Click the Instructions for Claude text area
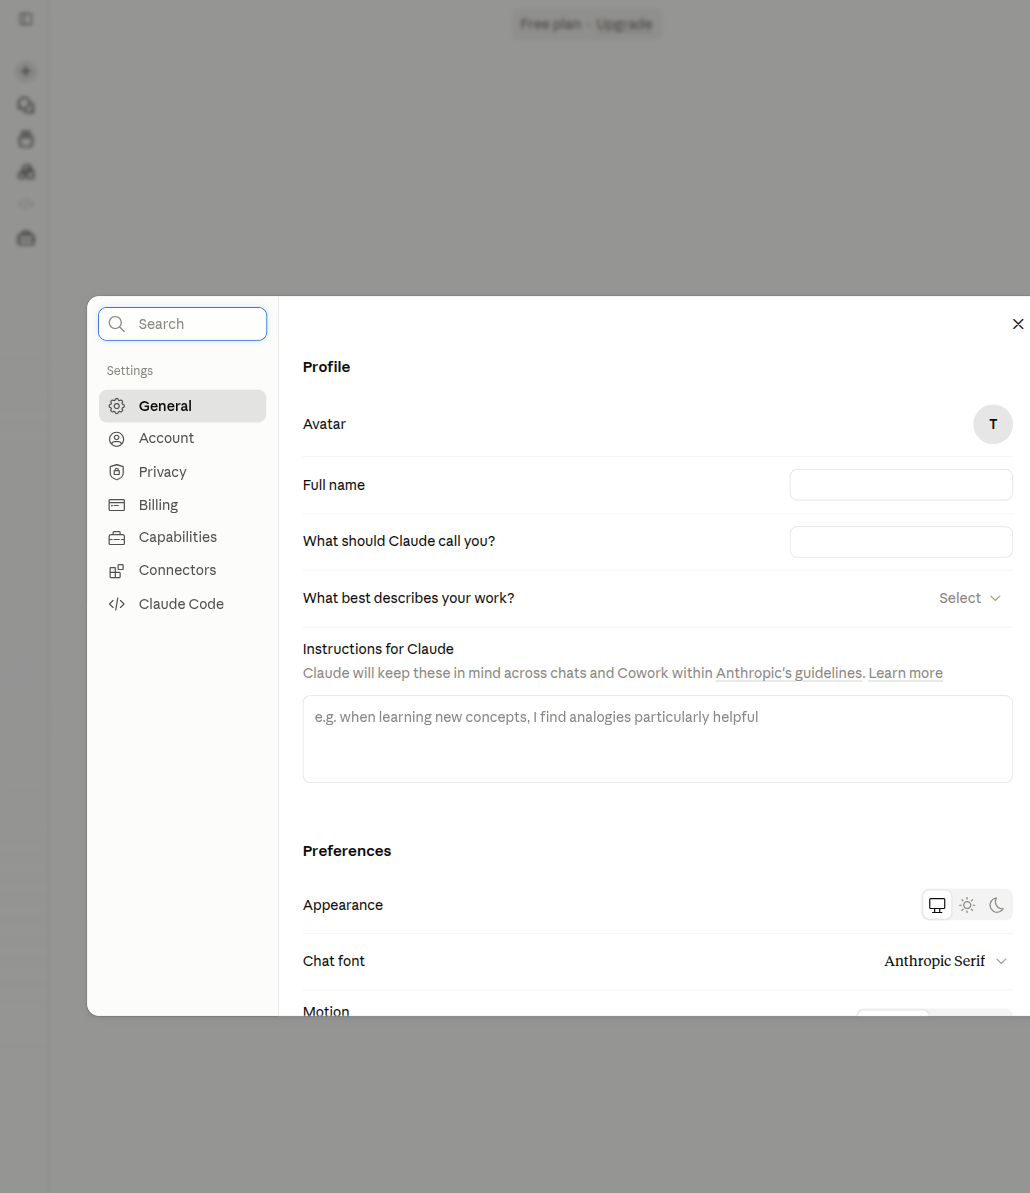Screen dimensions: 1030x1193 pyautogui.click(x=657, y=739)
